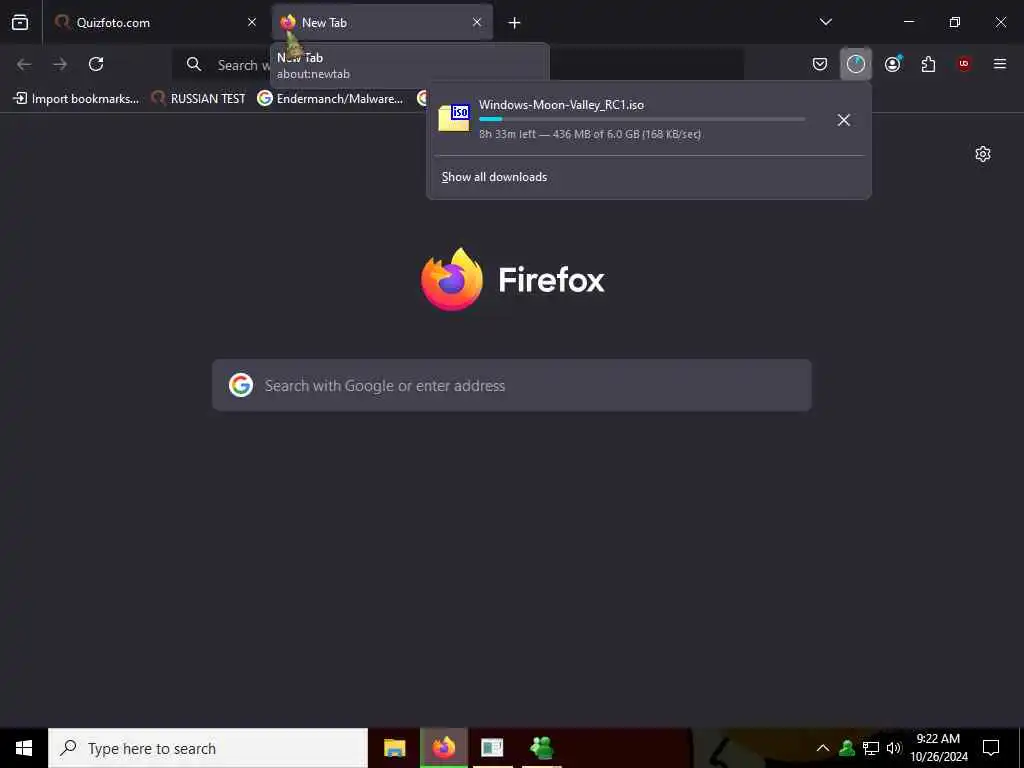Select the New Tab tab
This screenshot has height=768, width=1024.
tap(382, 22)
